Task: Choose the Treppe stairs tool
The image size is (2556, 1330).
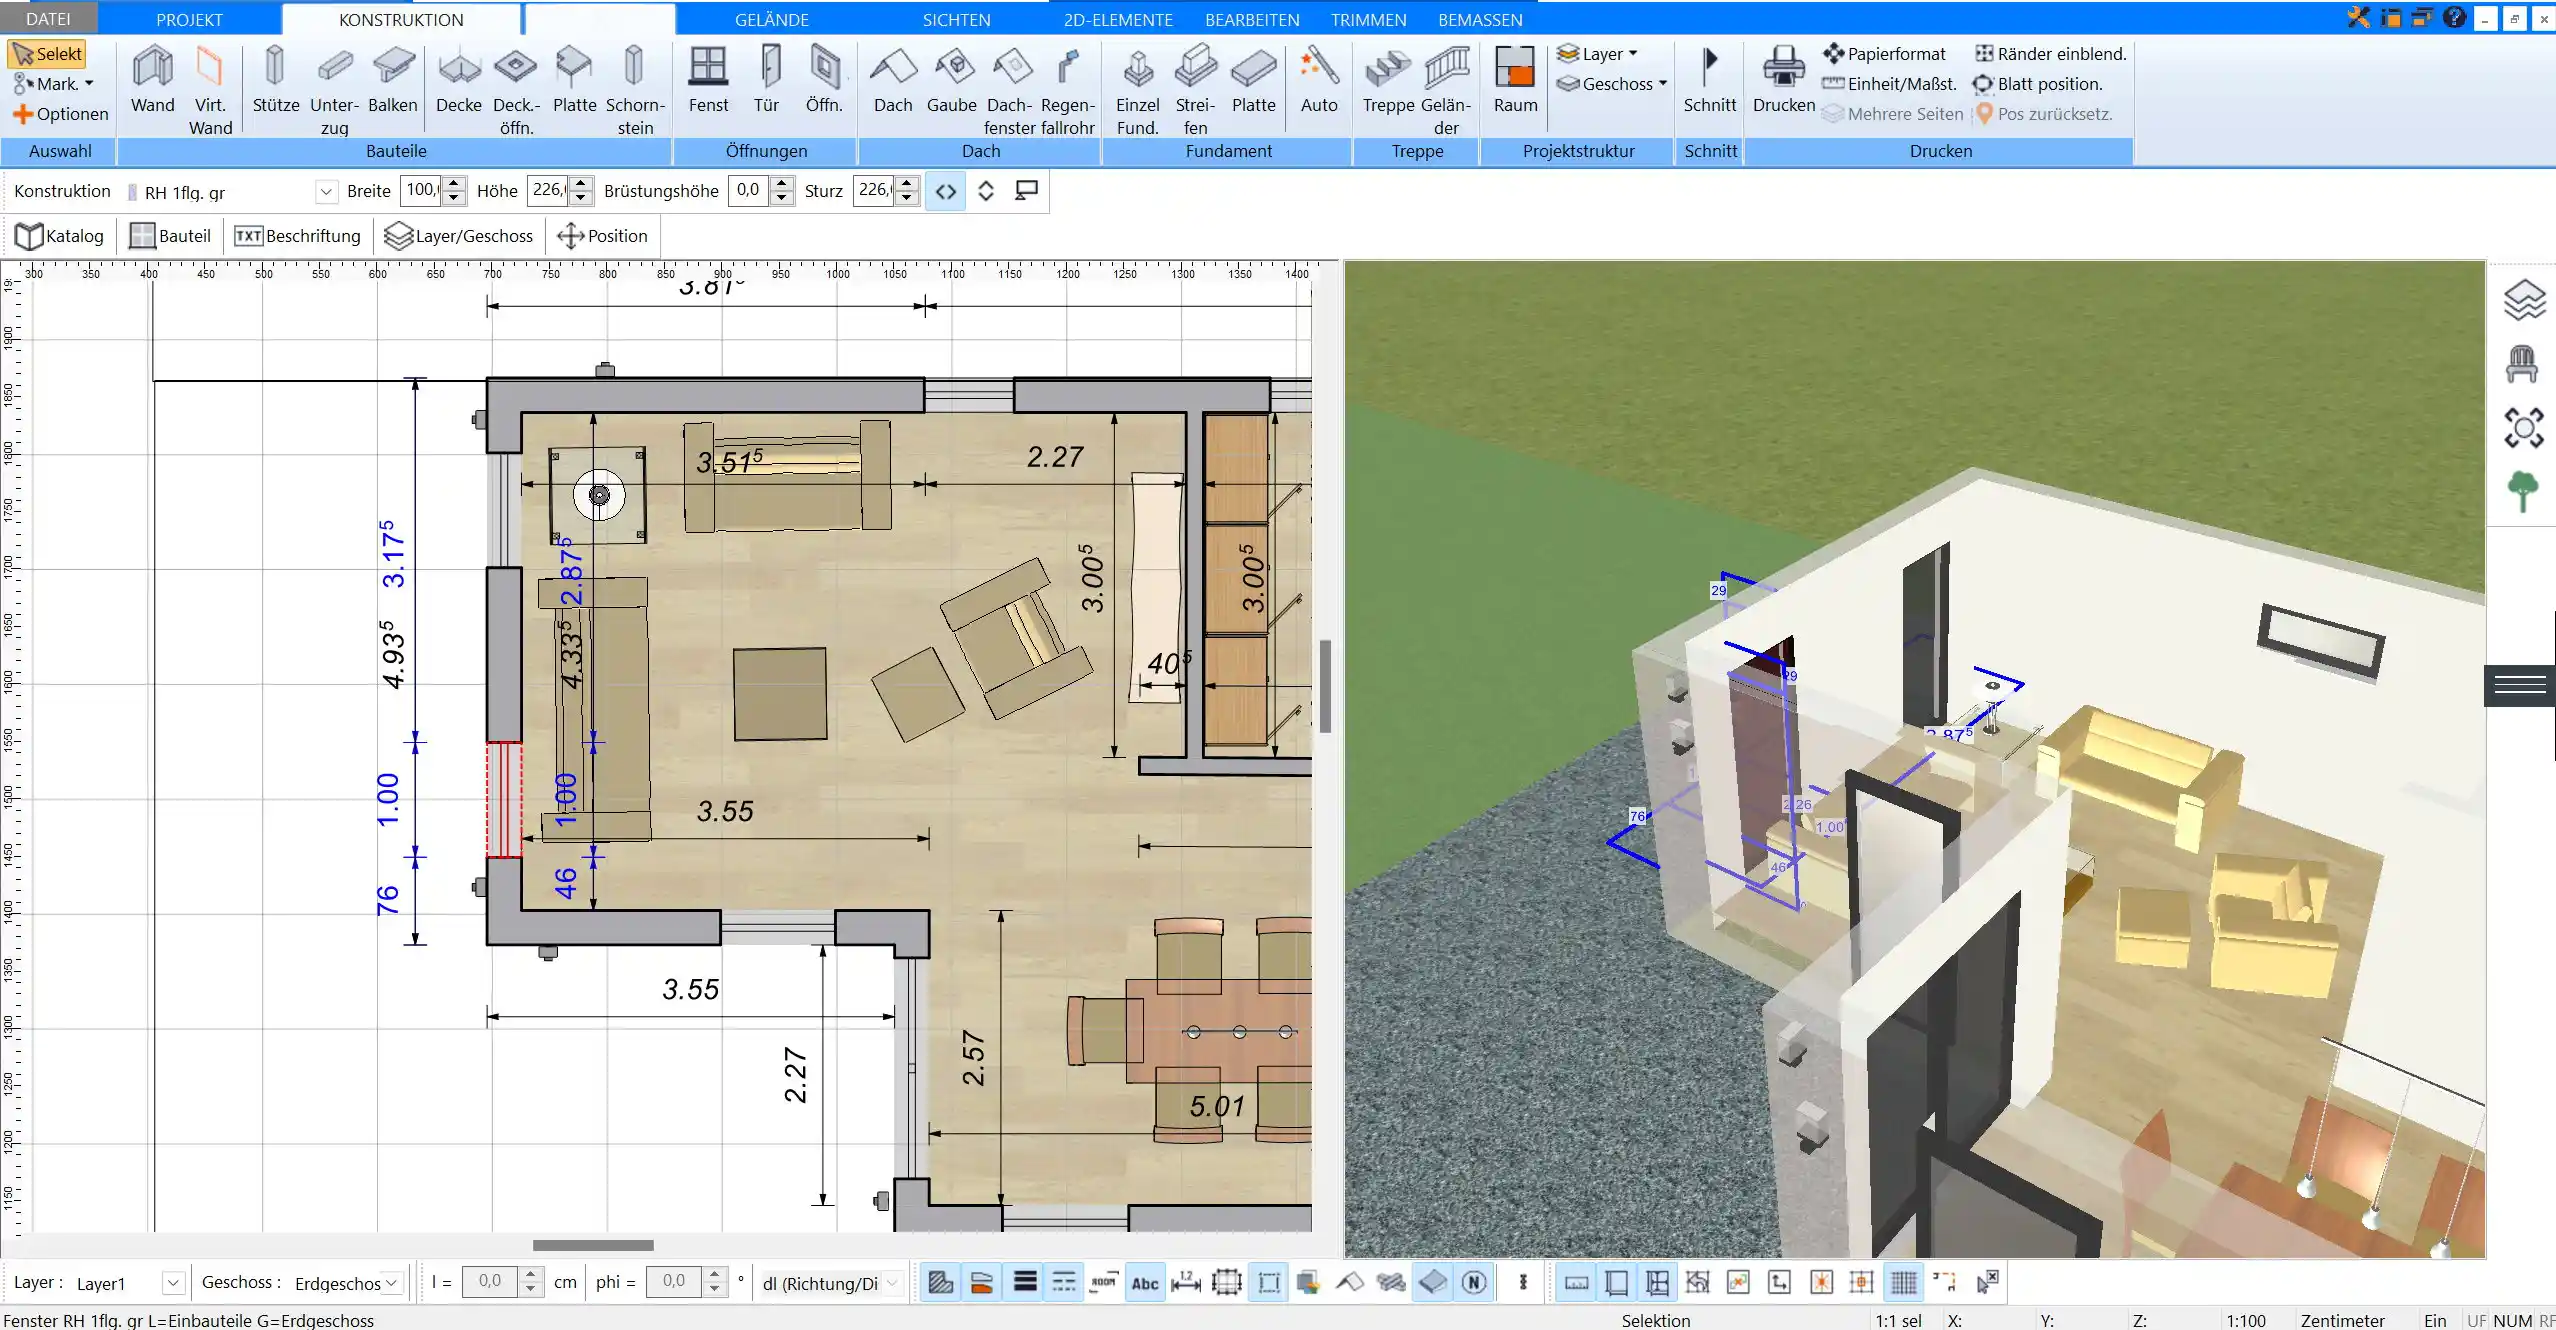Action: pos(1388,80)
